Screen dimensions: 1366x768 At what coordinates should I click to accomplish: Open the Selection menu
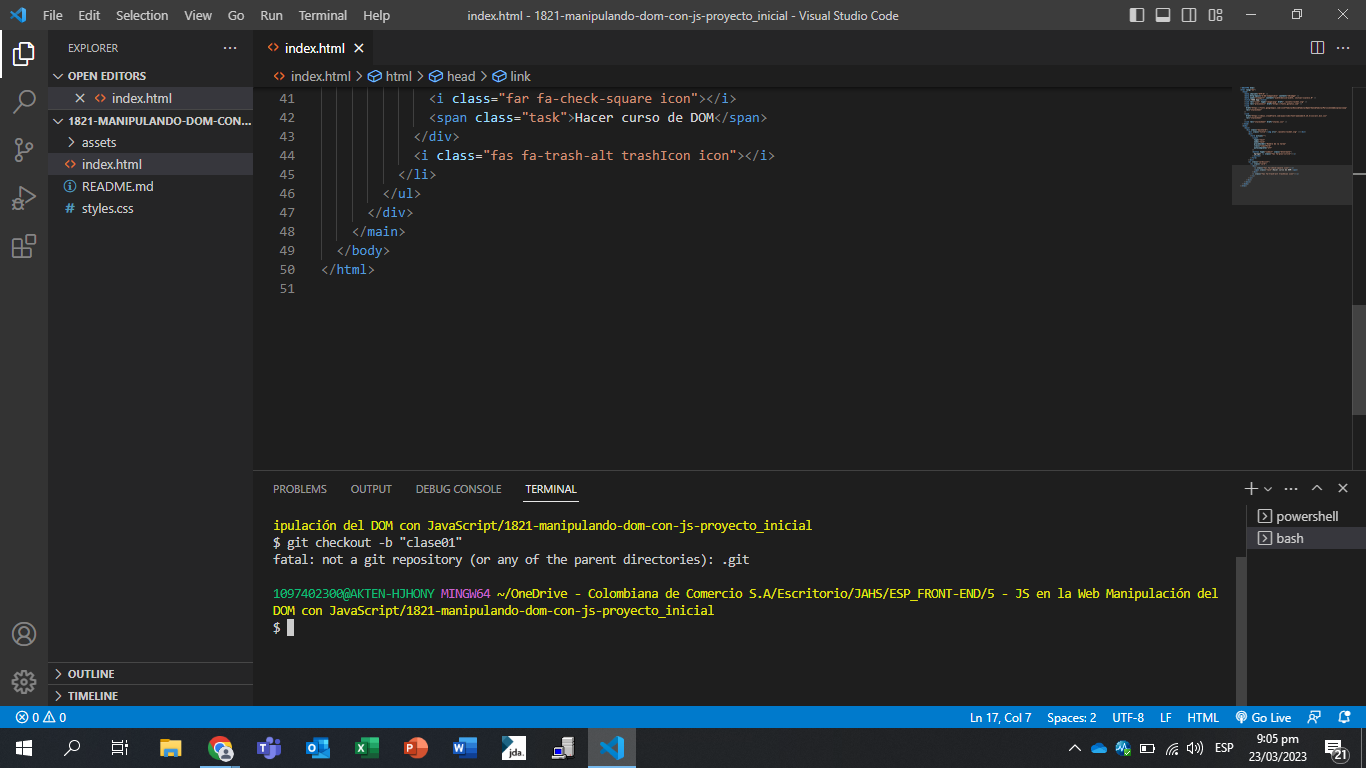click(x=142, y=15)
